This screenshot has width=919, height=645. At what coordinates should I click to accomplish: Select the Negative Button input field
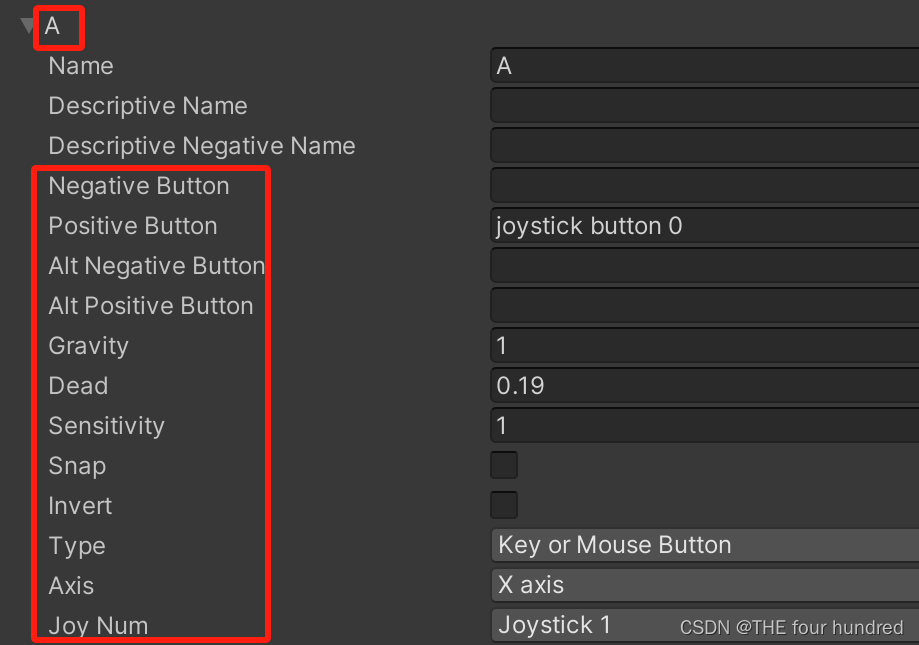pyautogui.click(x=700, y=185)
